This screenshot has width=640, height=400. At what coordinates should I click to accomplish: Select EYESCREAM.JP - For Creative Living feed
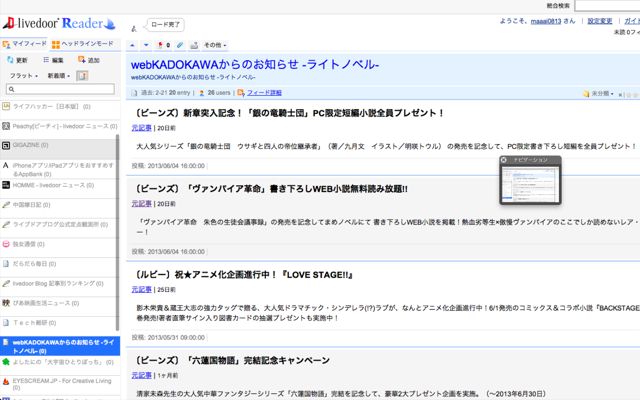point(60,384)
